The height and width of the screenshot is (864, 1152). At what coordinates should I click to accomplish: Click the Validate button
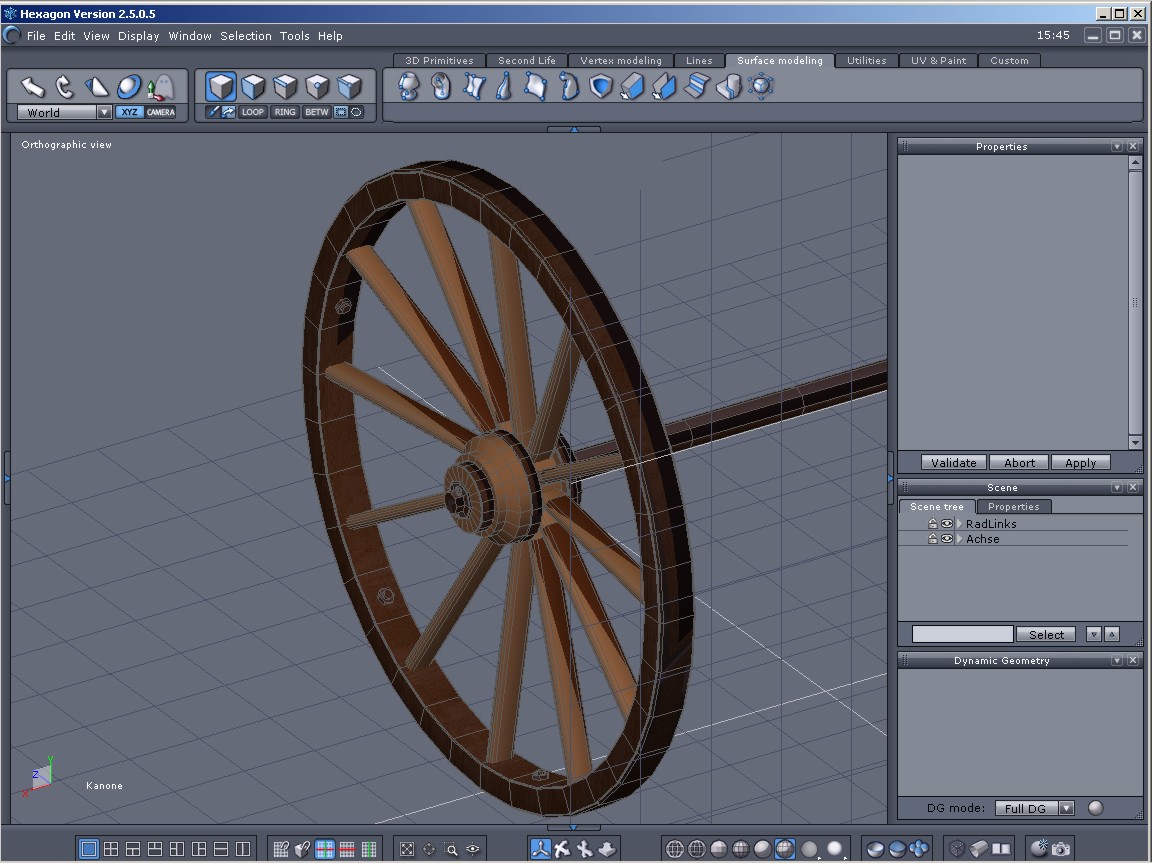click(954, 463)
